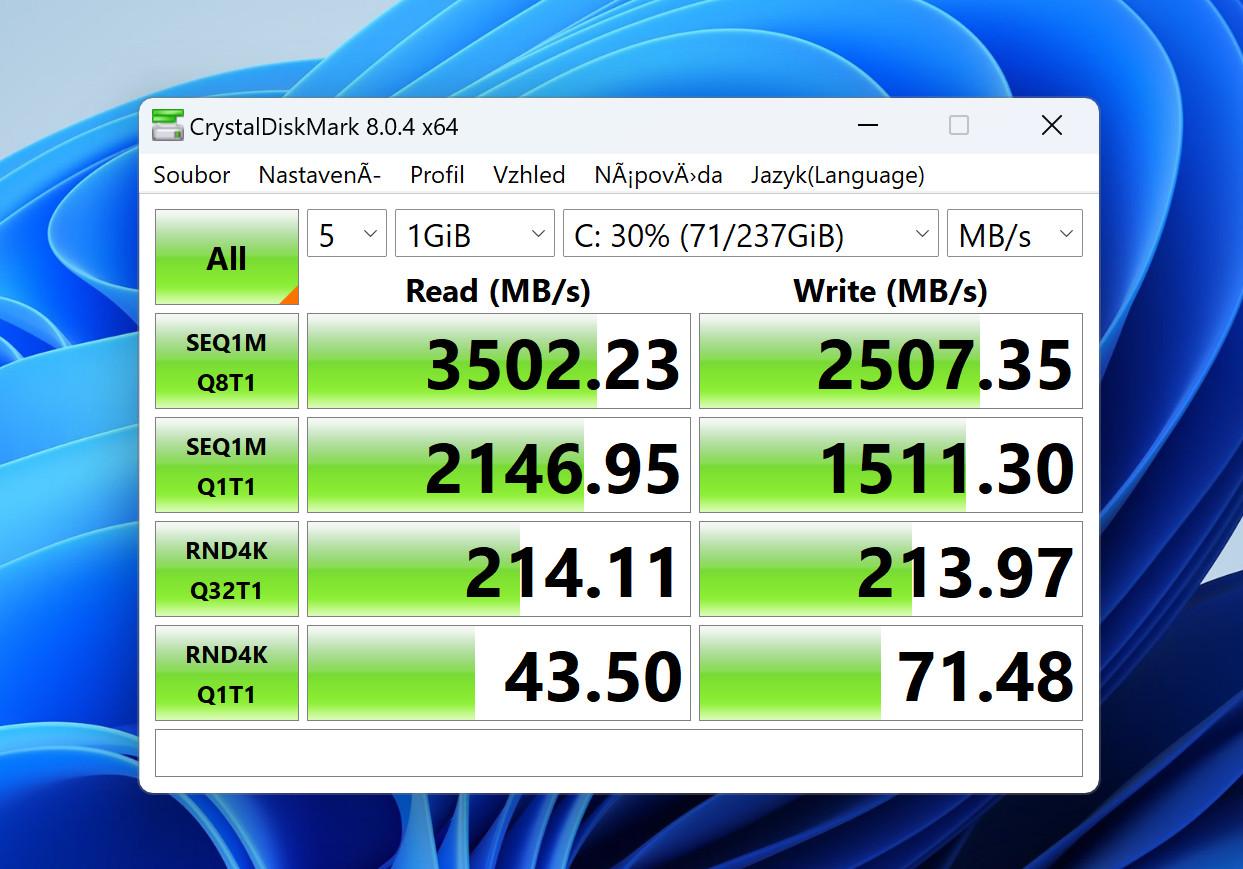Open the Nápověda menu

coord(658,175)
